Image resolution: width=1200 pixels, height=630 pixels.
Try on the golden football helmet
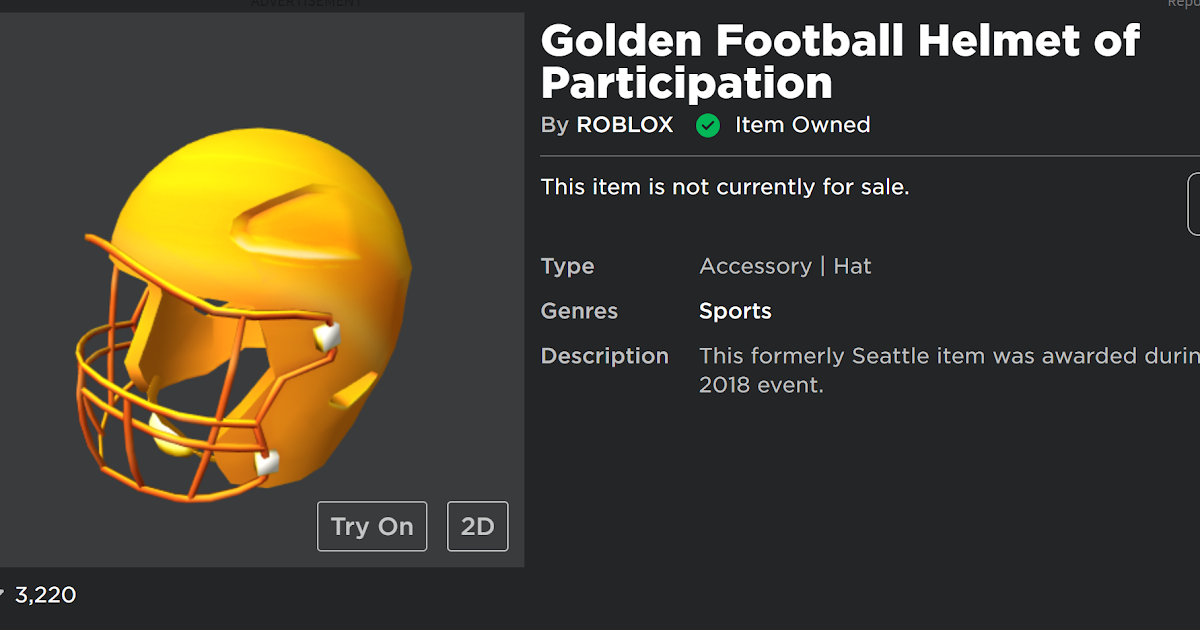[x=372, y=526]
